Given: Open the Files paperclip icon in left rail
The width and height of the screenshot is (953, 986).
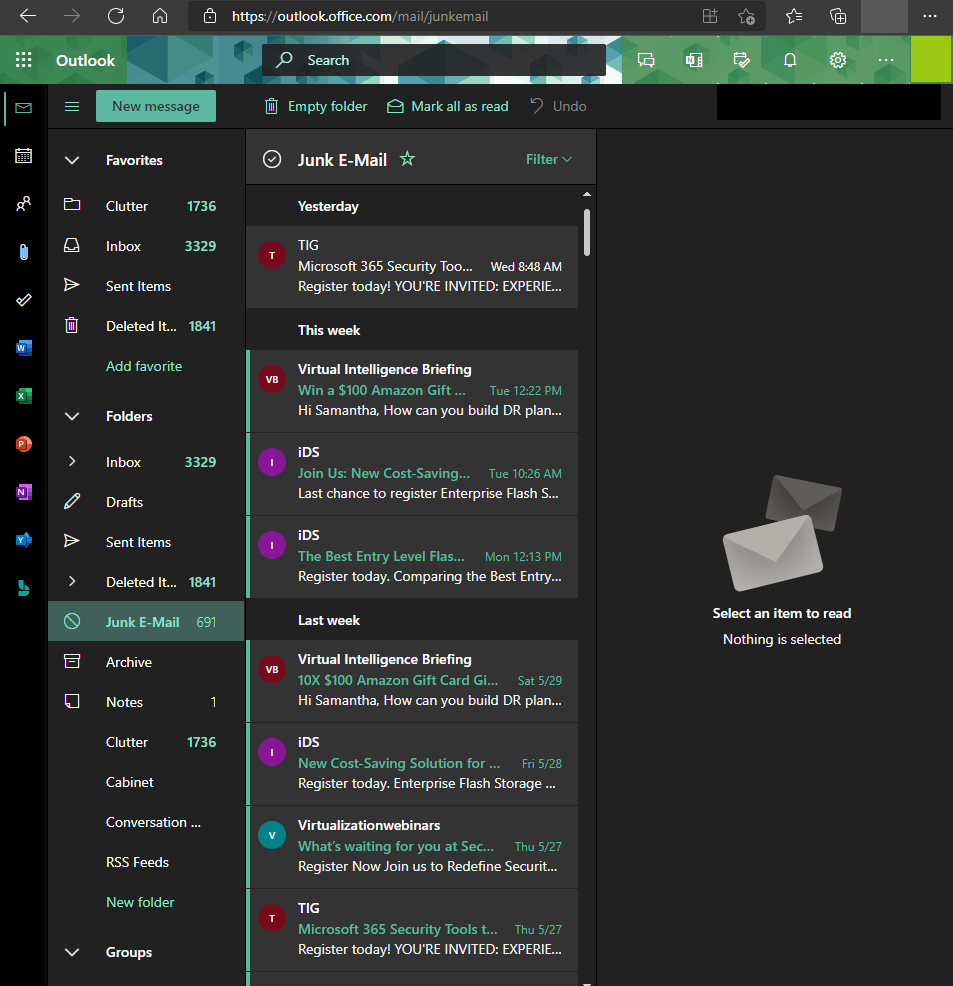Looking at the screenshot, I should coord(23,252).
